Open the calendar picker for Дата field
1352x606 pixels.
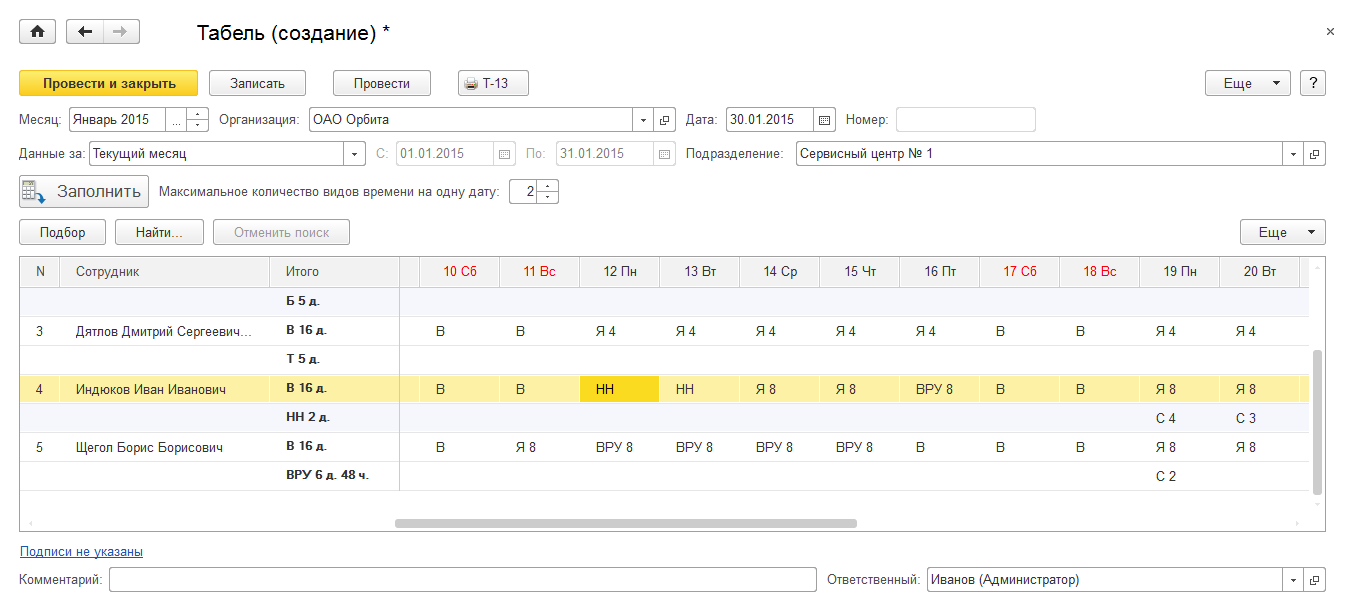[x=825, y=120]
